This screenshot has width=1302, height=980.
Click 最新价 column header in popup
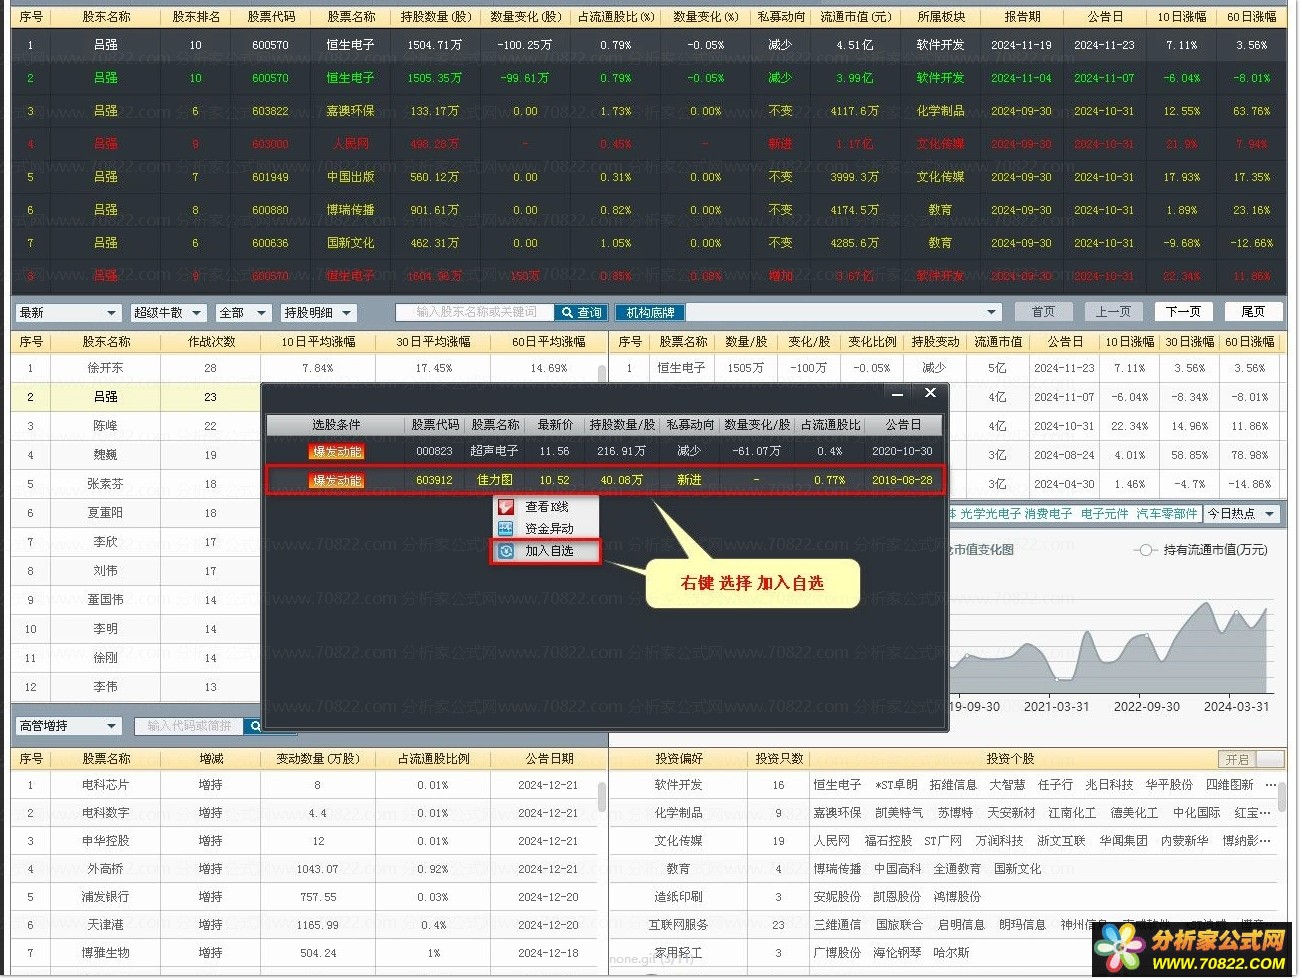click(555, 425)
